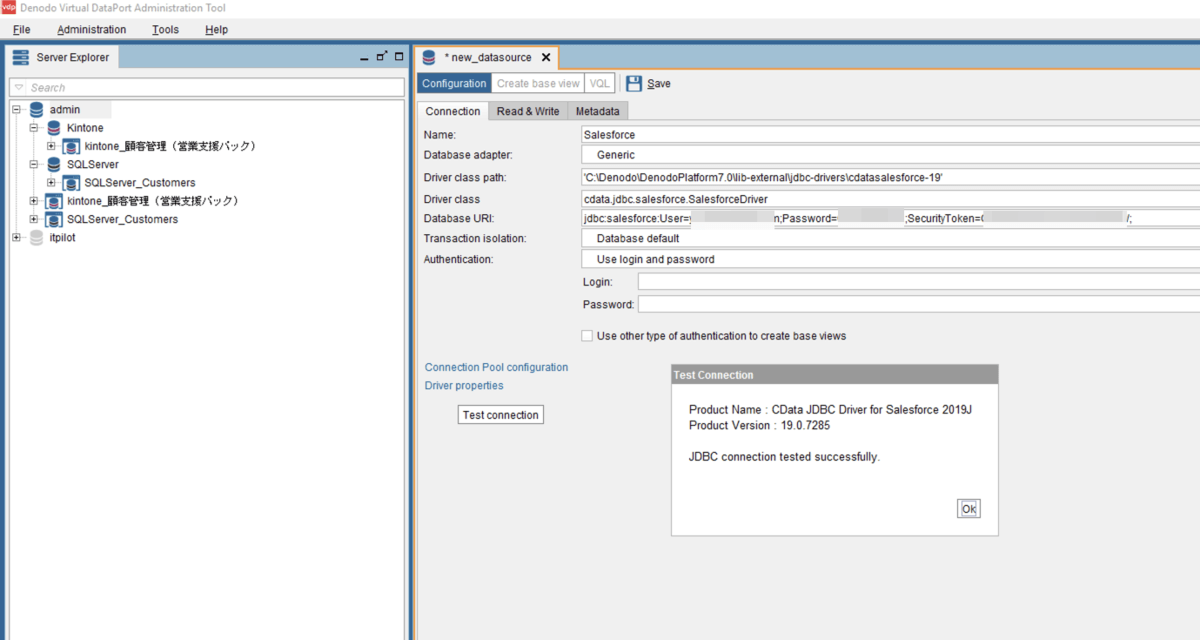Open Connection Pool configuration link
The image size is (1200, 640).
point(496,367)
